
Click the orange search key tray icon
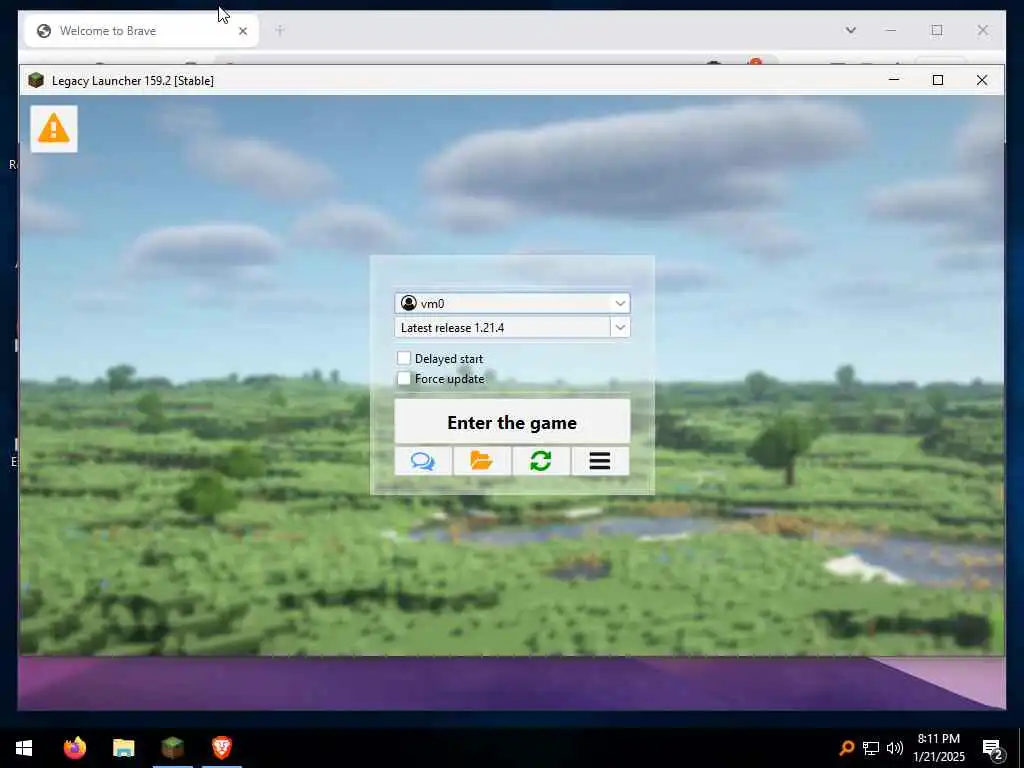pyautogui.click(x=846, y=748)
